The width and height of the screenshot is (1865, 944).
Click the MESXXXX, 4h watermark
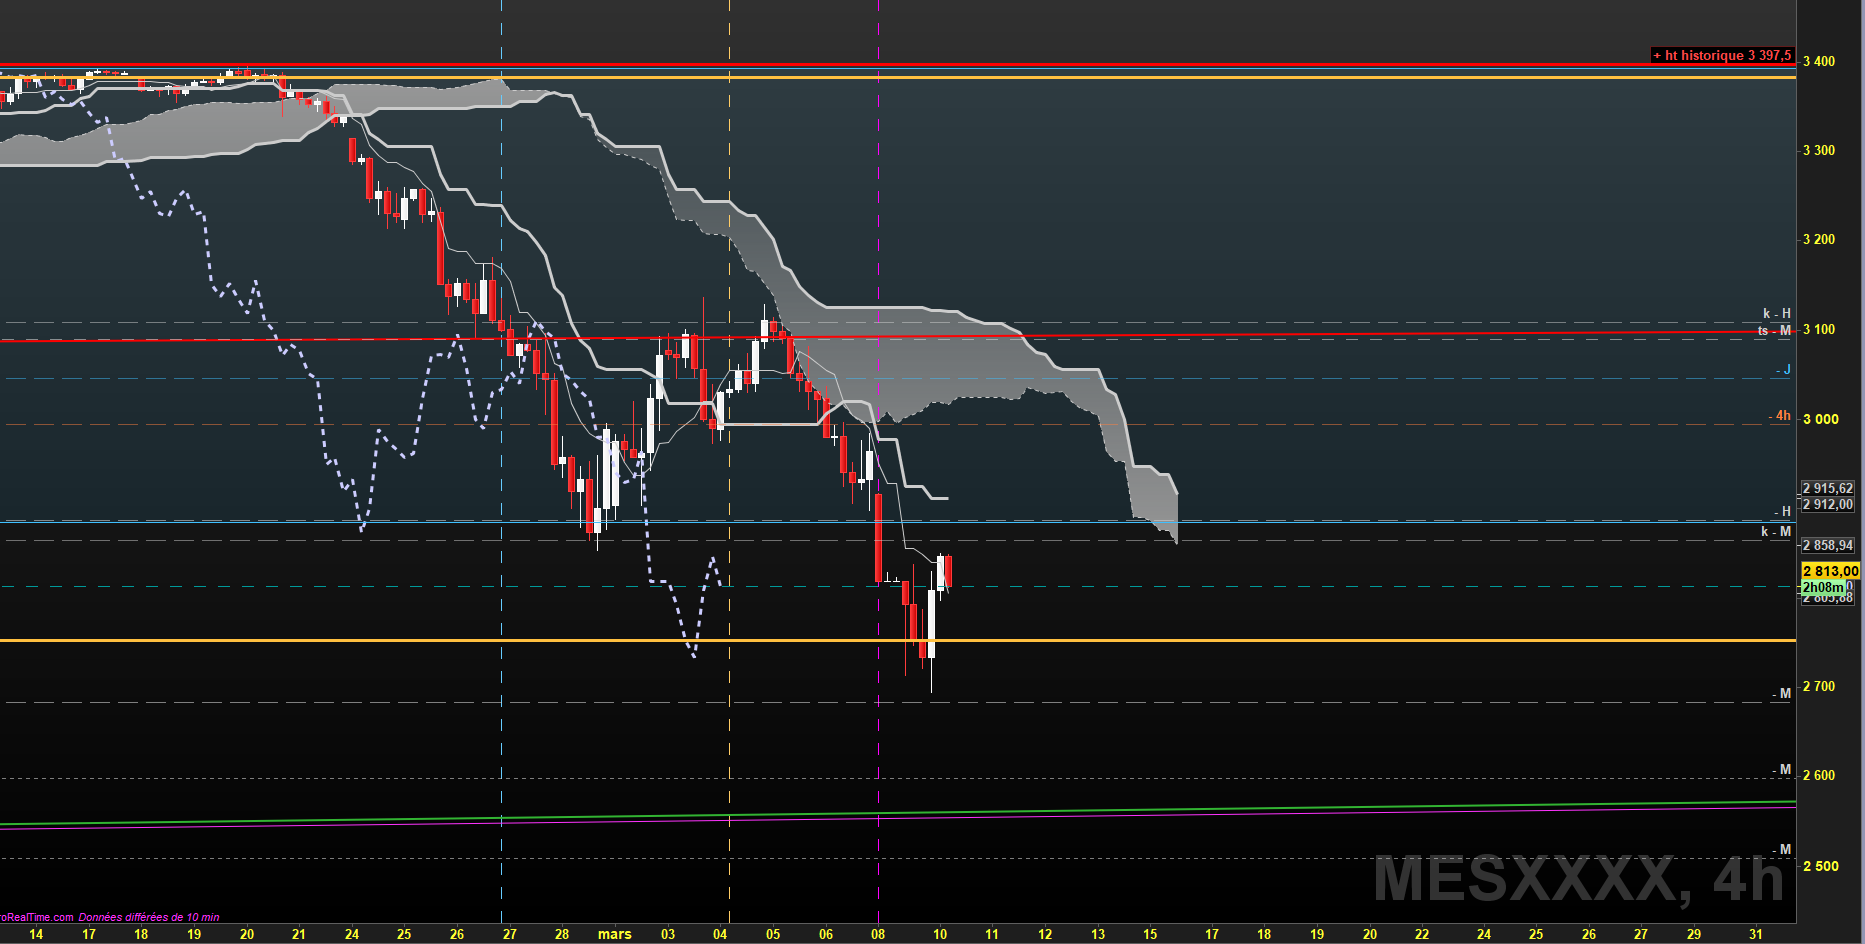point(1578,879)
